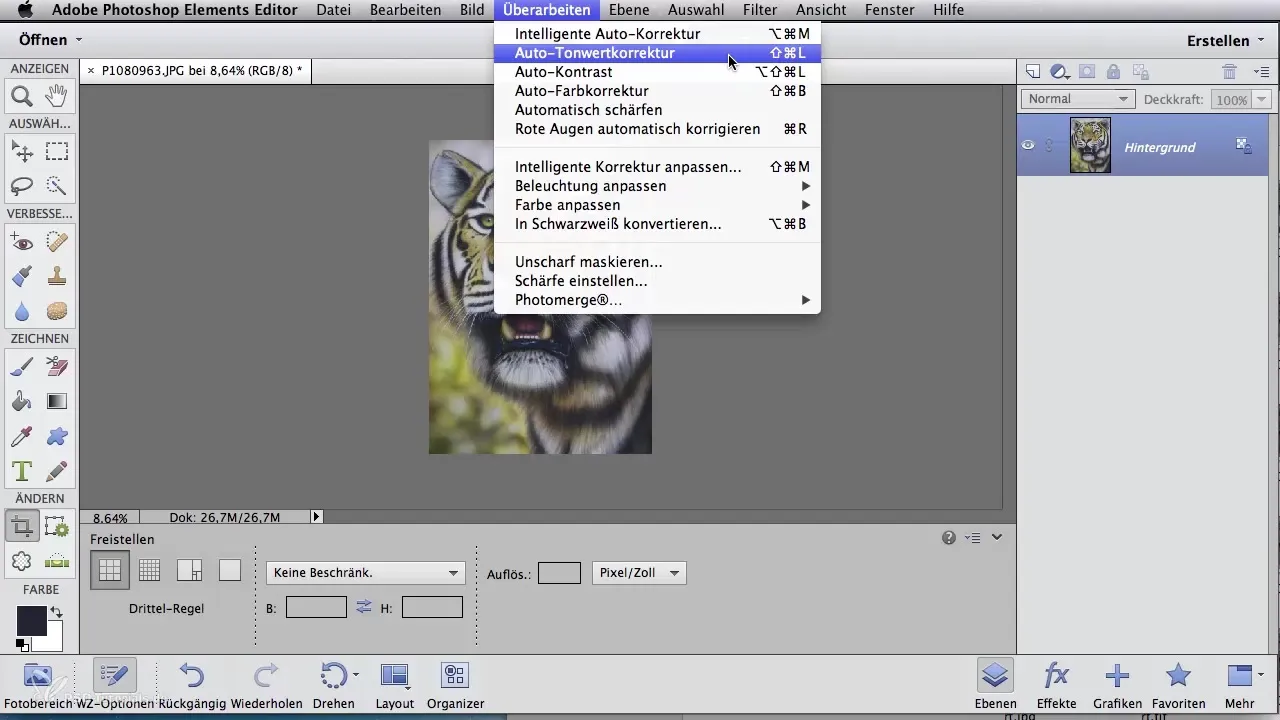This screenshot has width=1280, height=720.
Task: Swap width and height values
Action: [x=364, y=606]
